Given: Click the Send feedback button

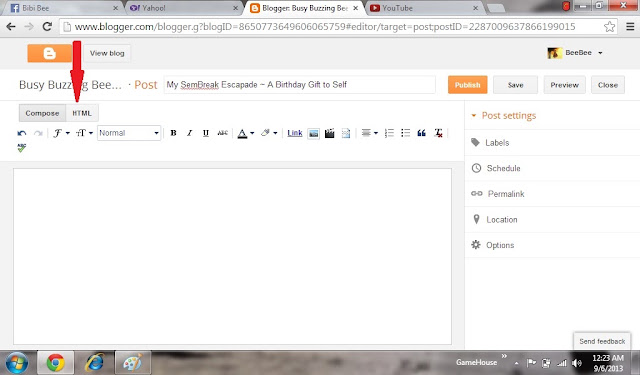Looking at the screenshot, I should (x=602, y=341).
